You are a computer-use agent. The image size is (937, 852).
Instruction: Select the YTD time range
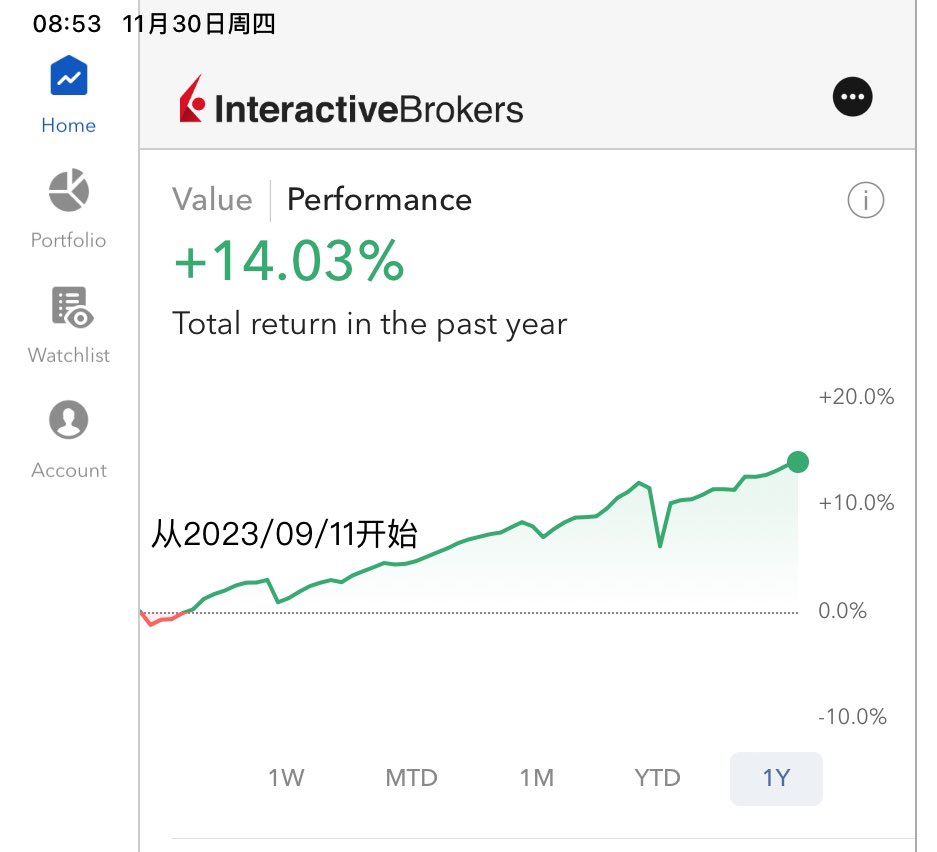click(657, 778)
